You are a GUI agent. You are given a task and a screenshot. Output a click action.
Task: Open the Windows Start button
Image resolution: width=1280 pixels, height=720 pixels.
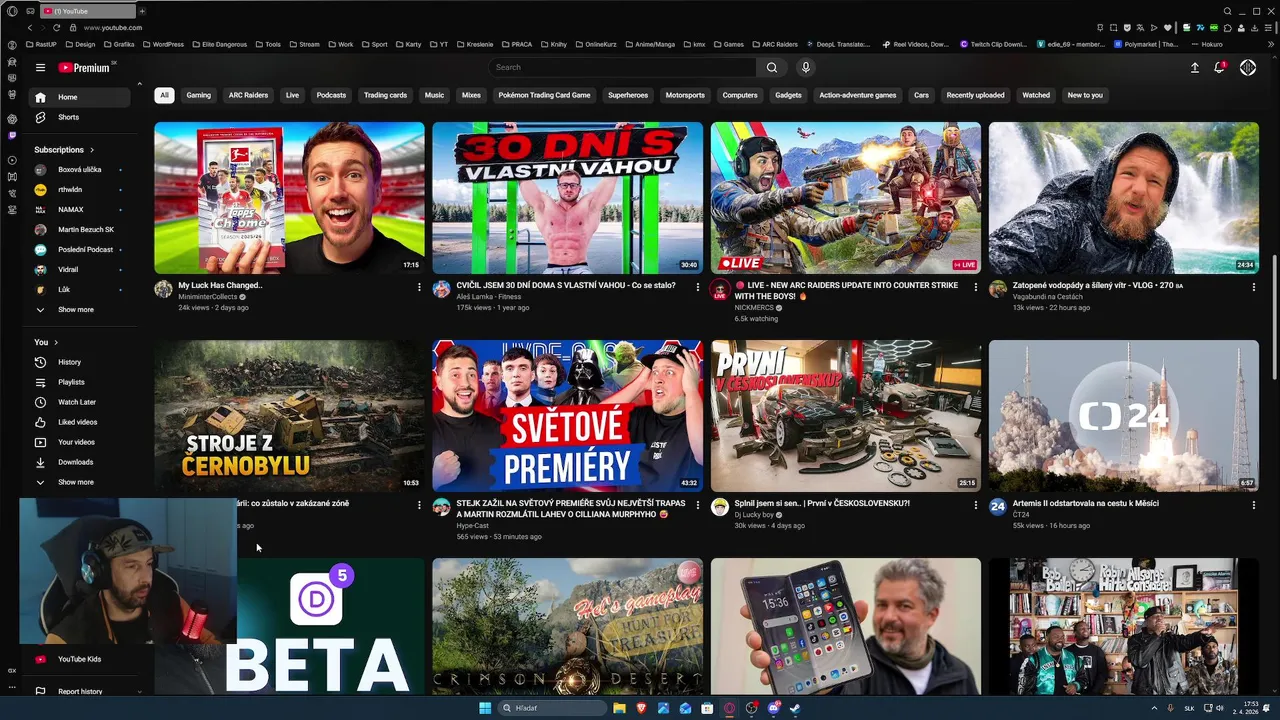[485, 708]
